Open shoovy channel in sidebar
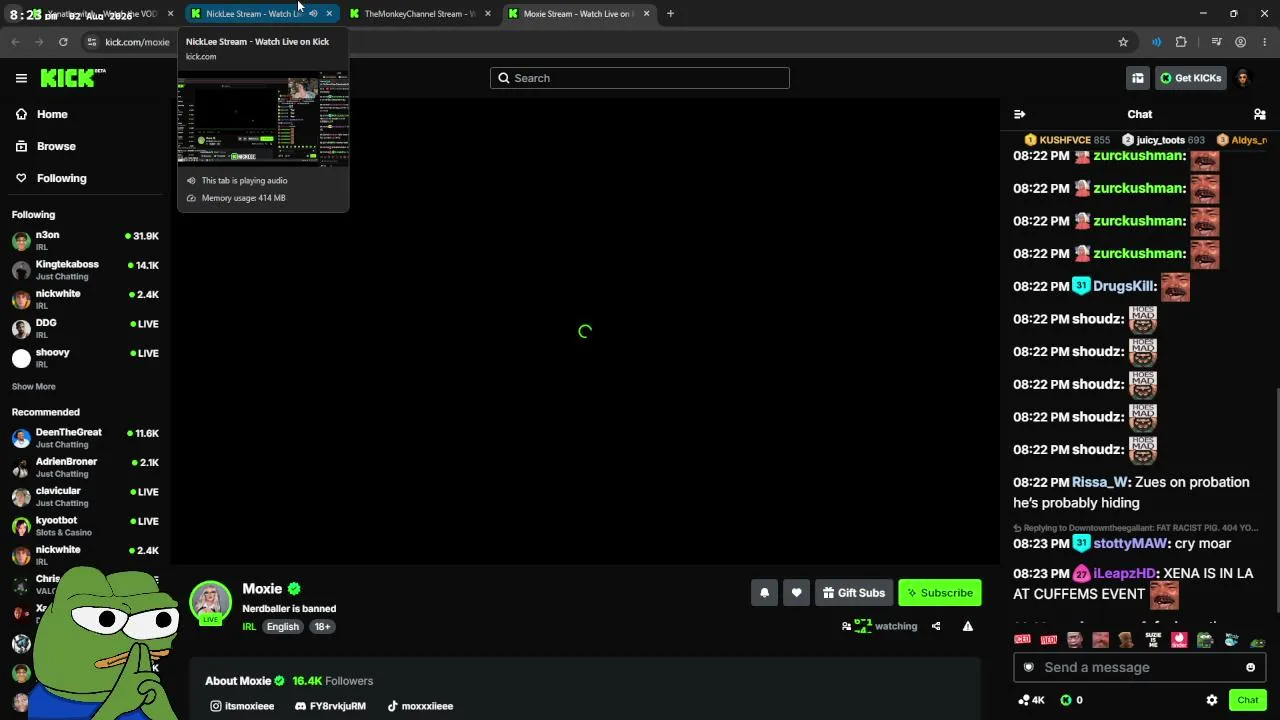1280x720 pixels. pyautogui.click(x=85, y=358)
